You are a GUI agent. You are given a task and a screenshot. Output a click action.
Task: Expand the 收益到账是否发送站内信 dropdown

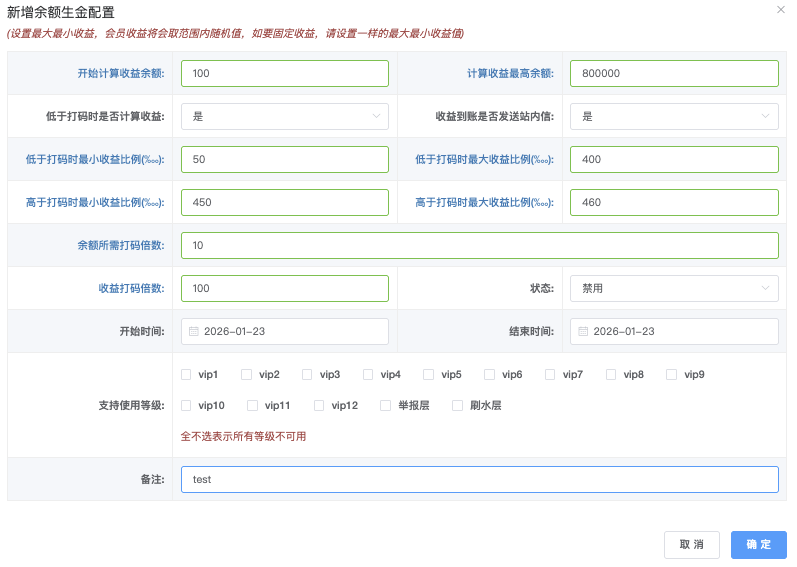pyautogui.click(x=673, y=116)
